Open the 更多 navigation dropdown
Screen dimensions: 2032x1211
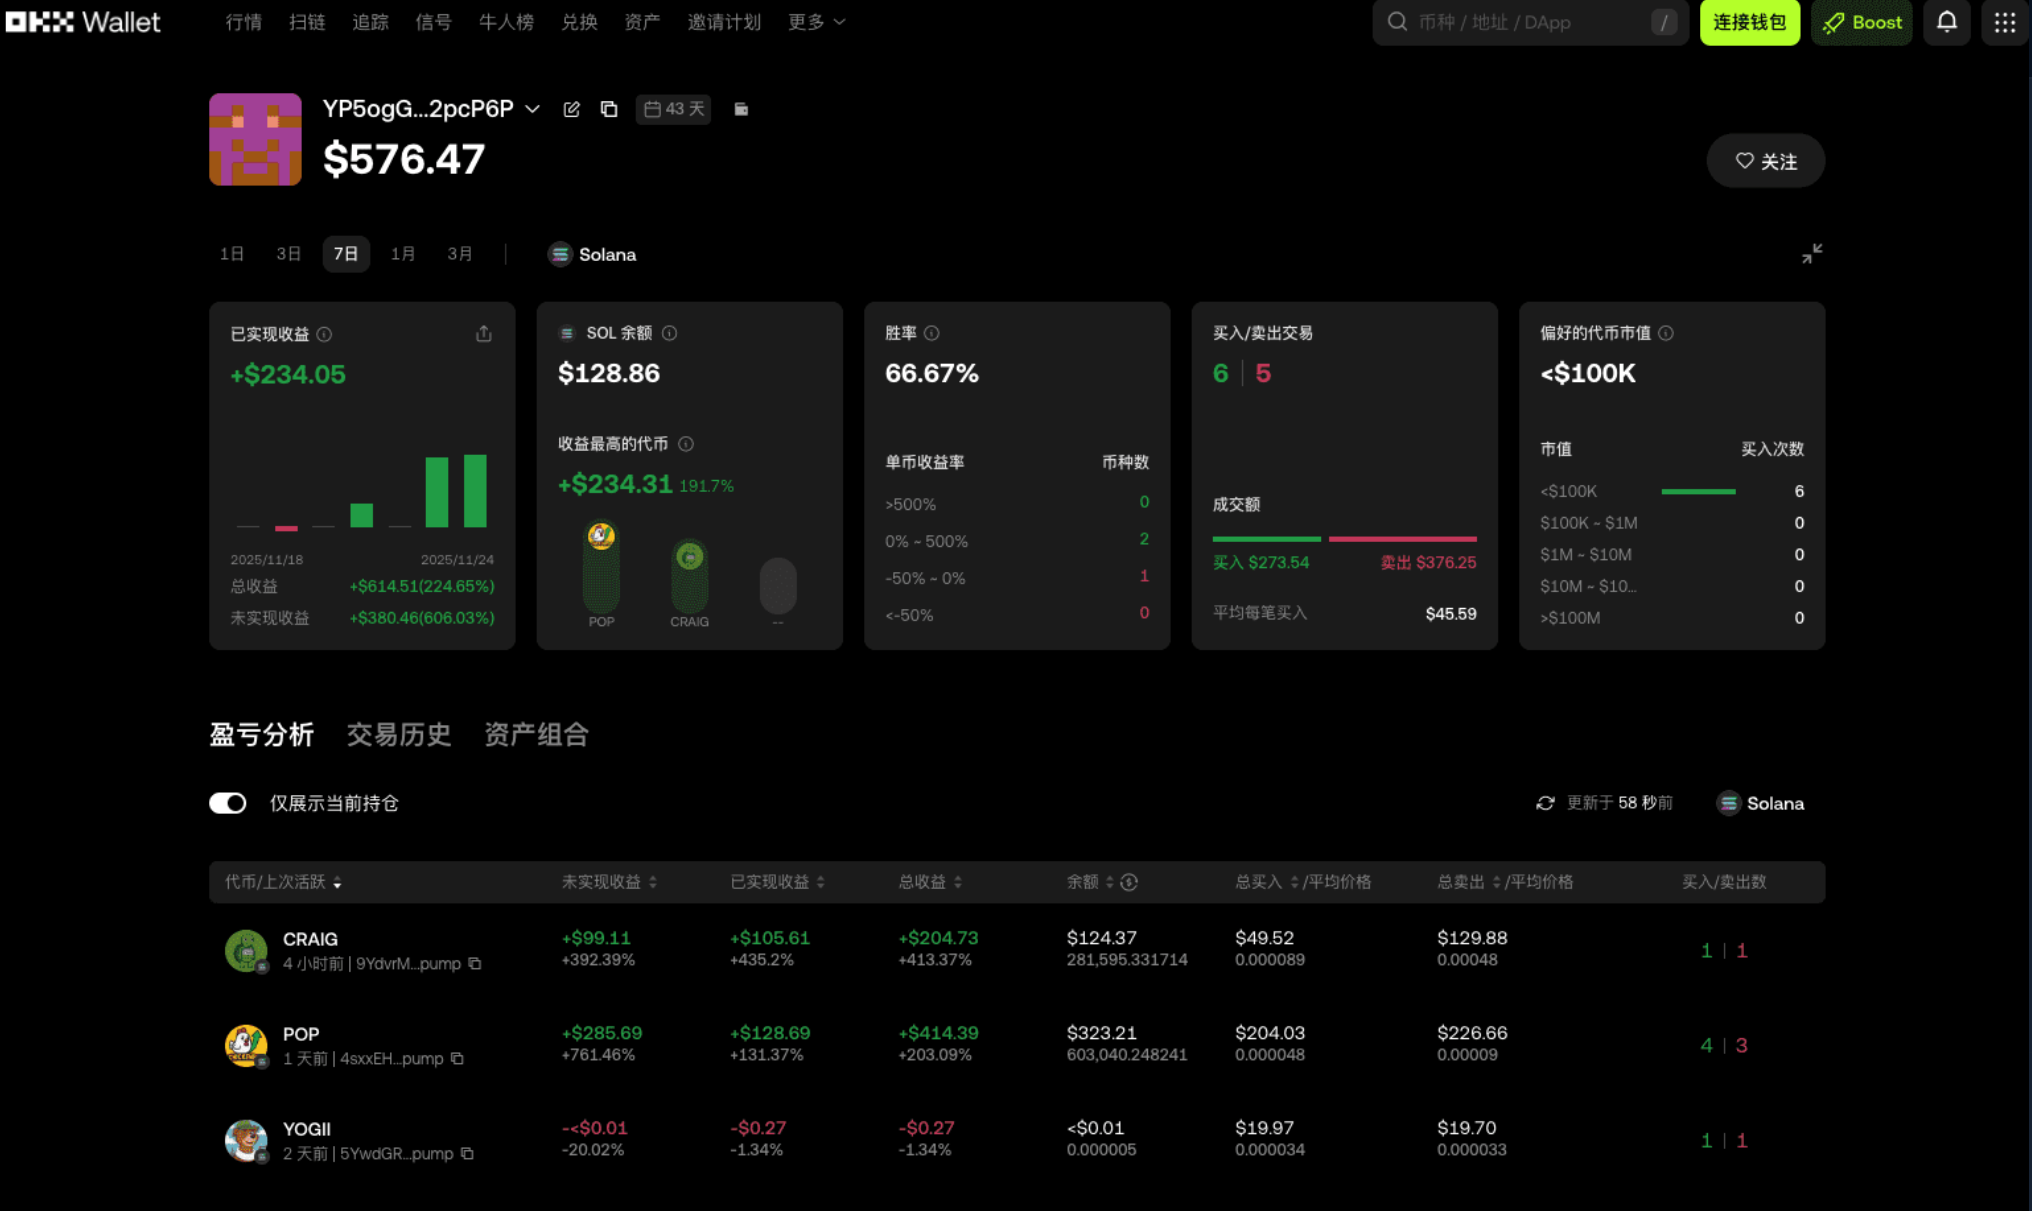pos(816,22)
